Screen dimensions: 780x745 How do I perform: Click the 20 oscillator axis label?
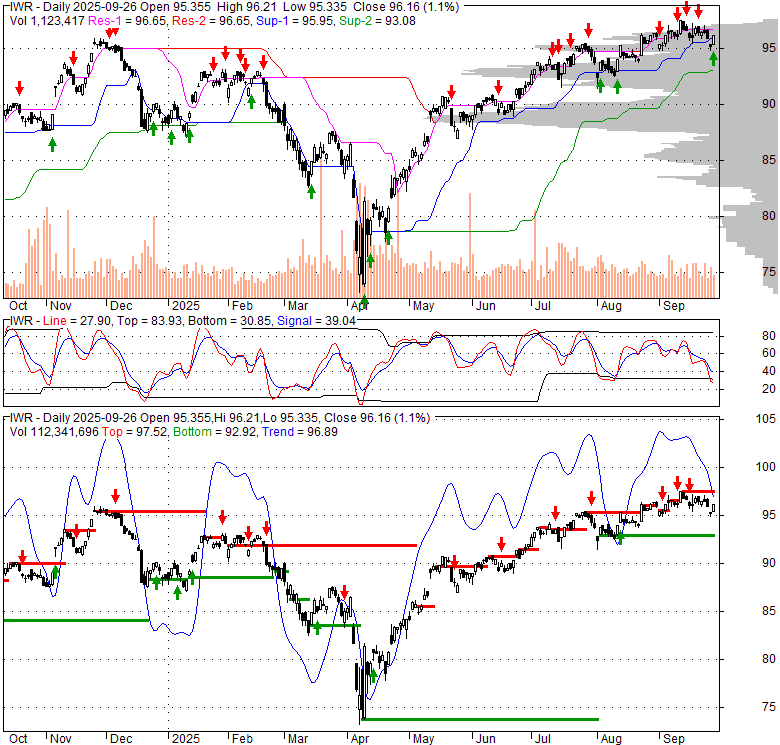click(x=769, y=389)
